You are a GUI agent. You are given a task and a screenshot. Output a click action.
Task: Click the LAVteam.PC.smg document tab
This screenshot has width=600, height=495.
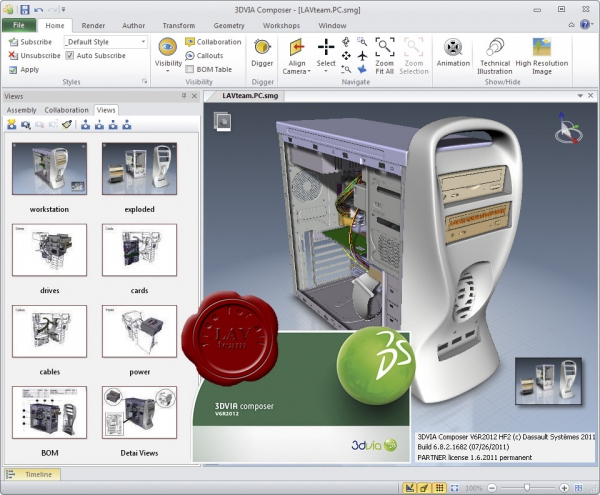click(x=250, y=96)
